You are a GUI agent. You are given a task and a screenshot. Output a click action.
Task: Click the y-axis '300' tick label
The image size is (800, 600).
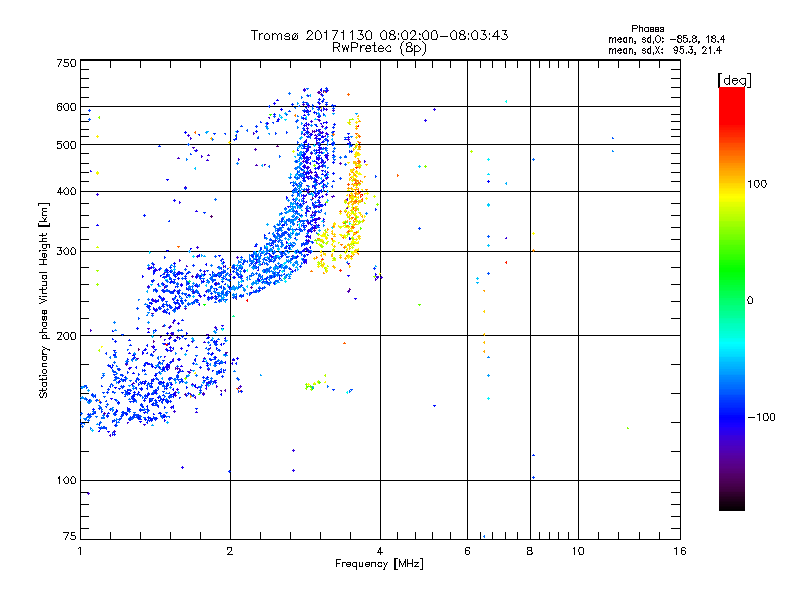(x=66, y=252)
